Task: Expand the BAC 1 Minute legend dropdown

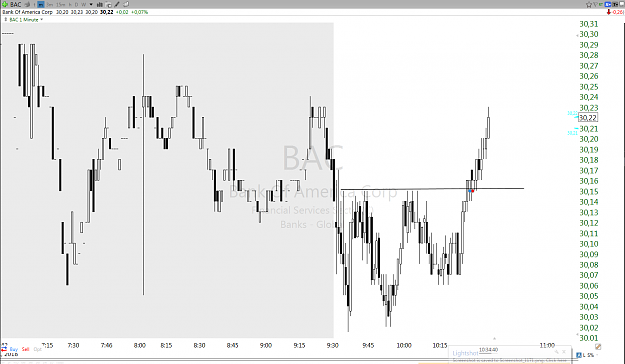Action: (41, 19)
